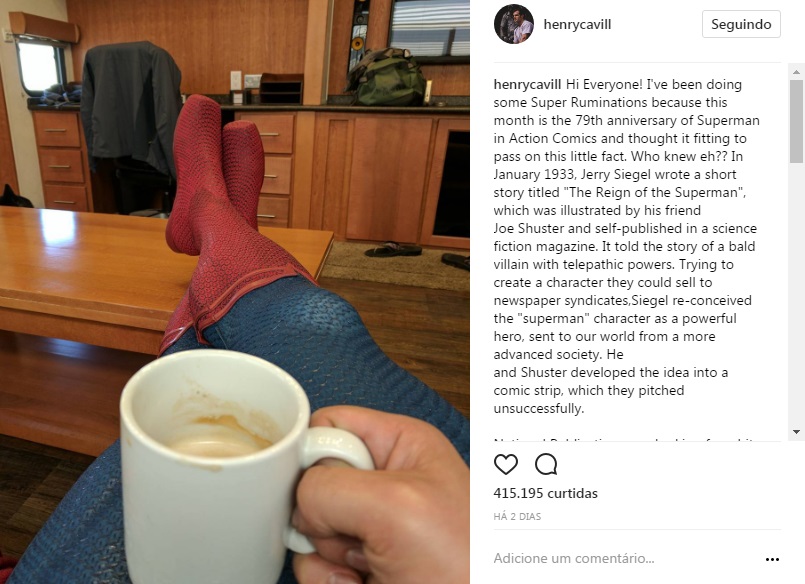
Task: Click the caption scrollbar thumb
Action: (796, 121)
